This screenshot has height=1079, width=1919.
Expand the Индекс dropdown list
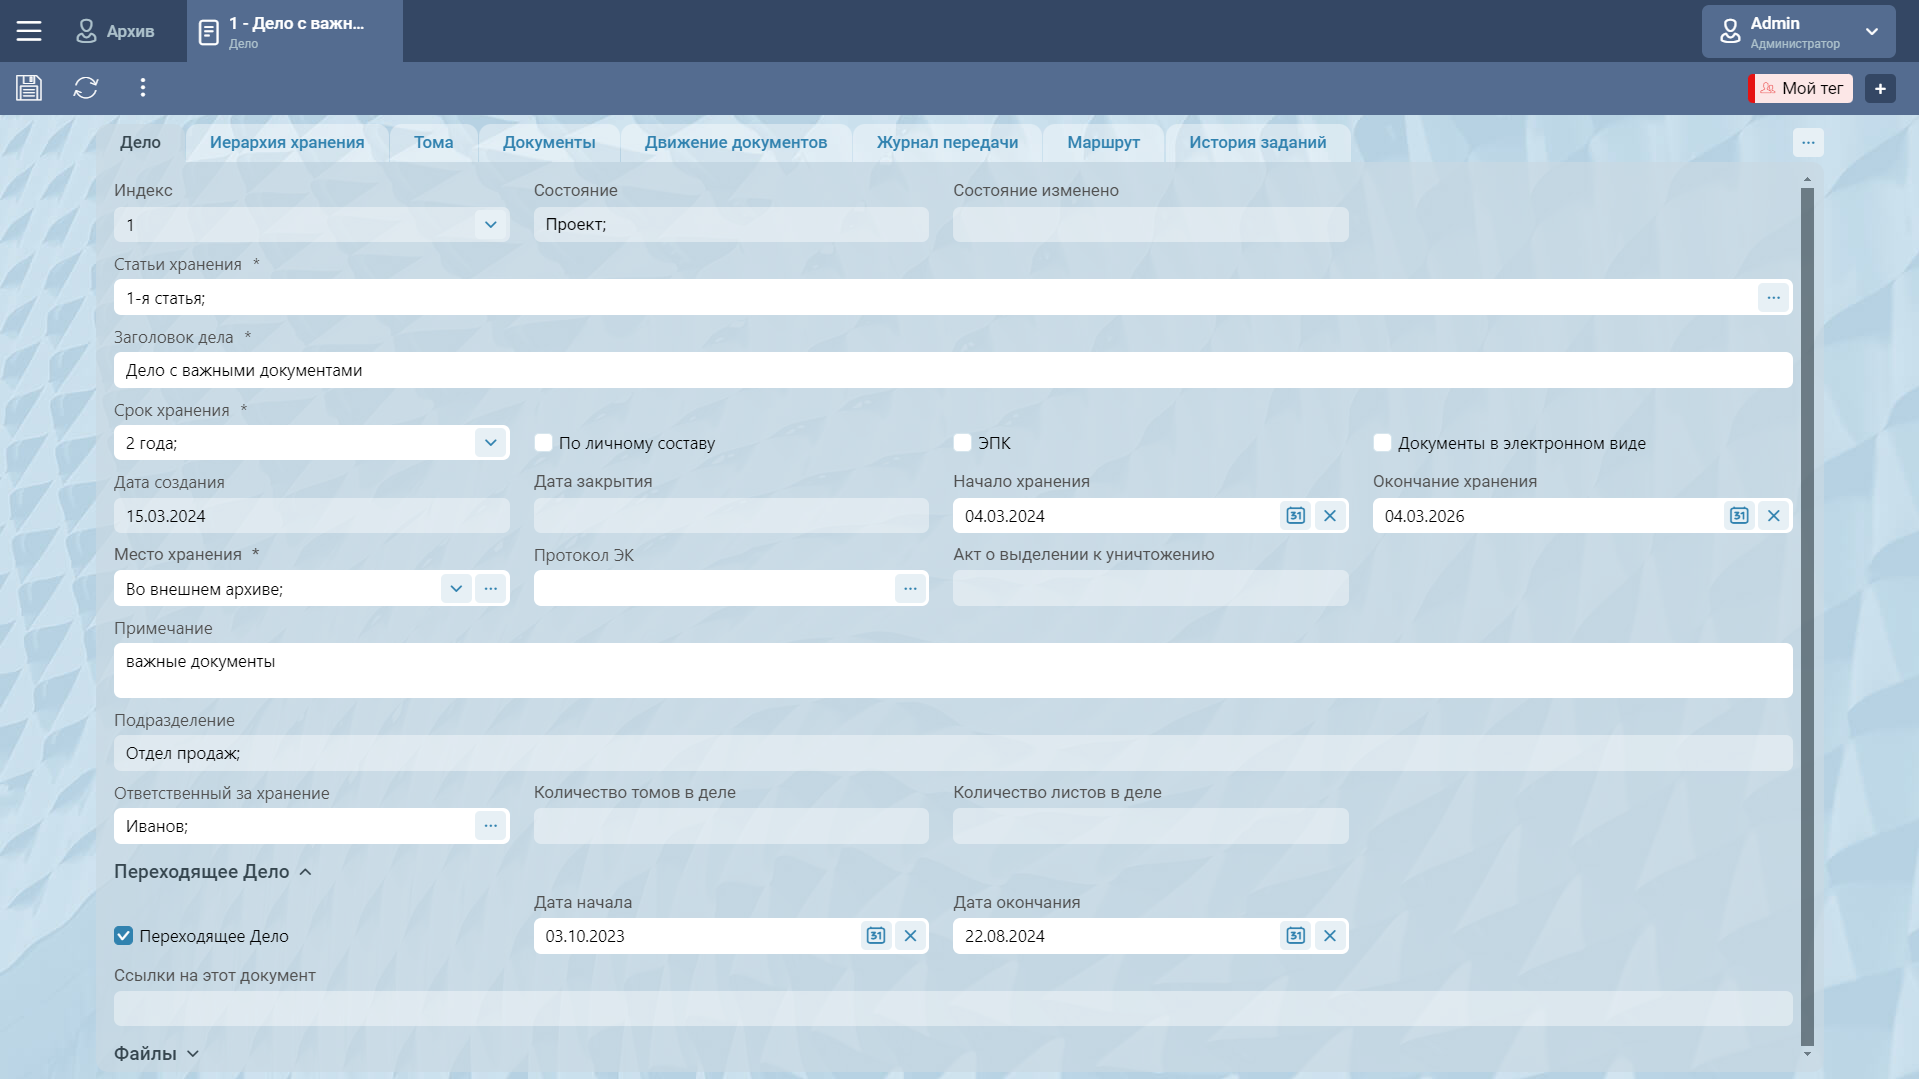490,225
